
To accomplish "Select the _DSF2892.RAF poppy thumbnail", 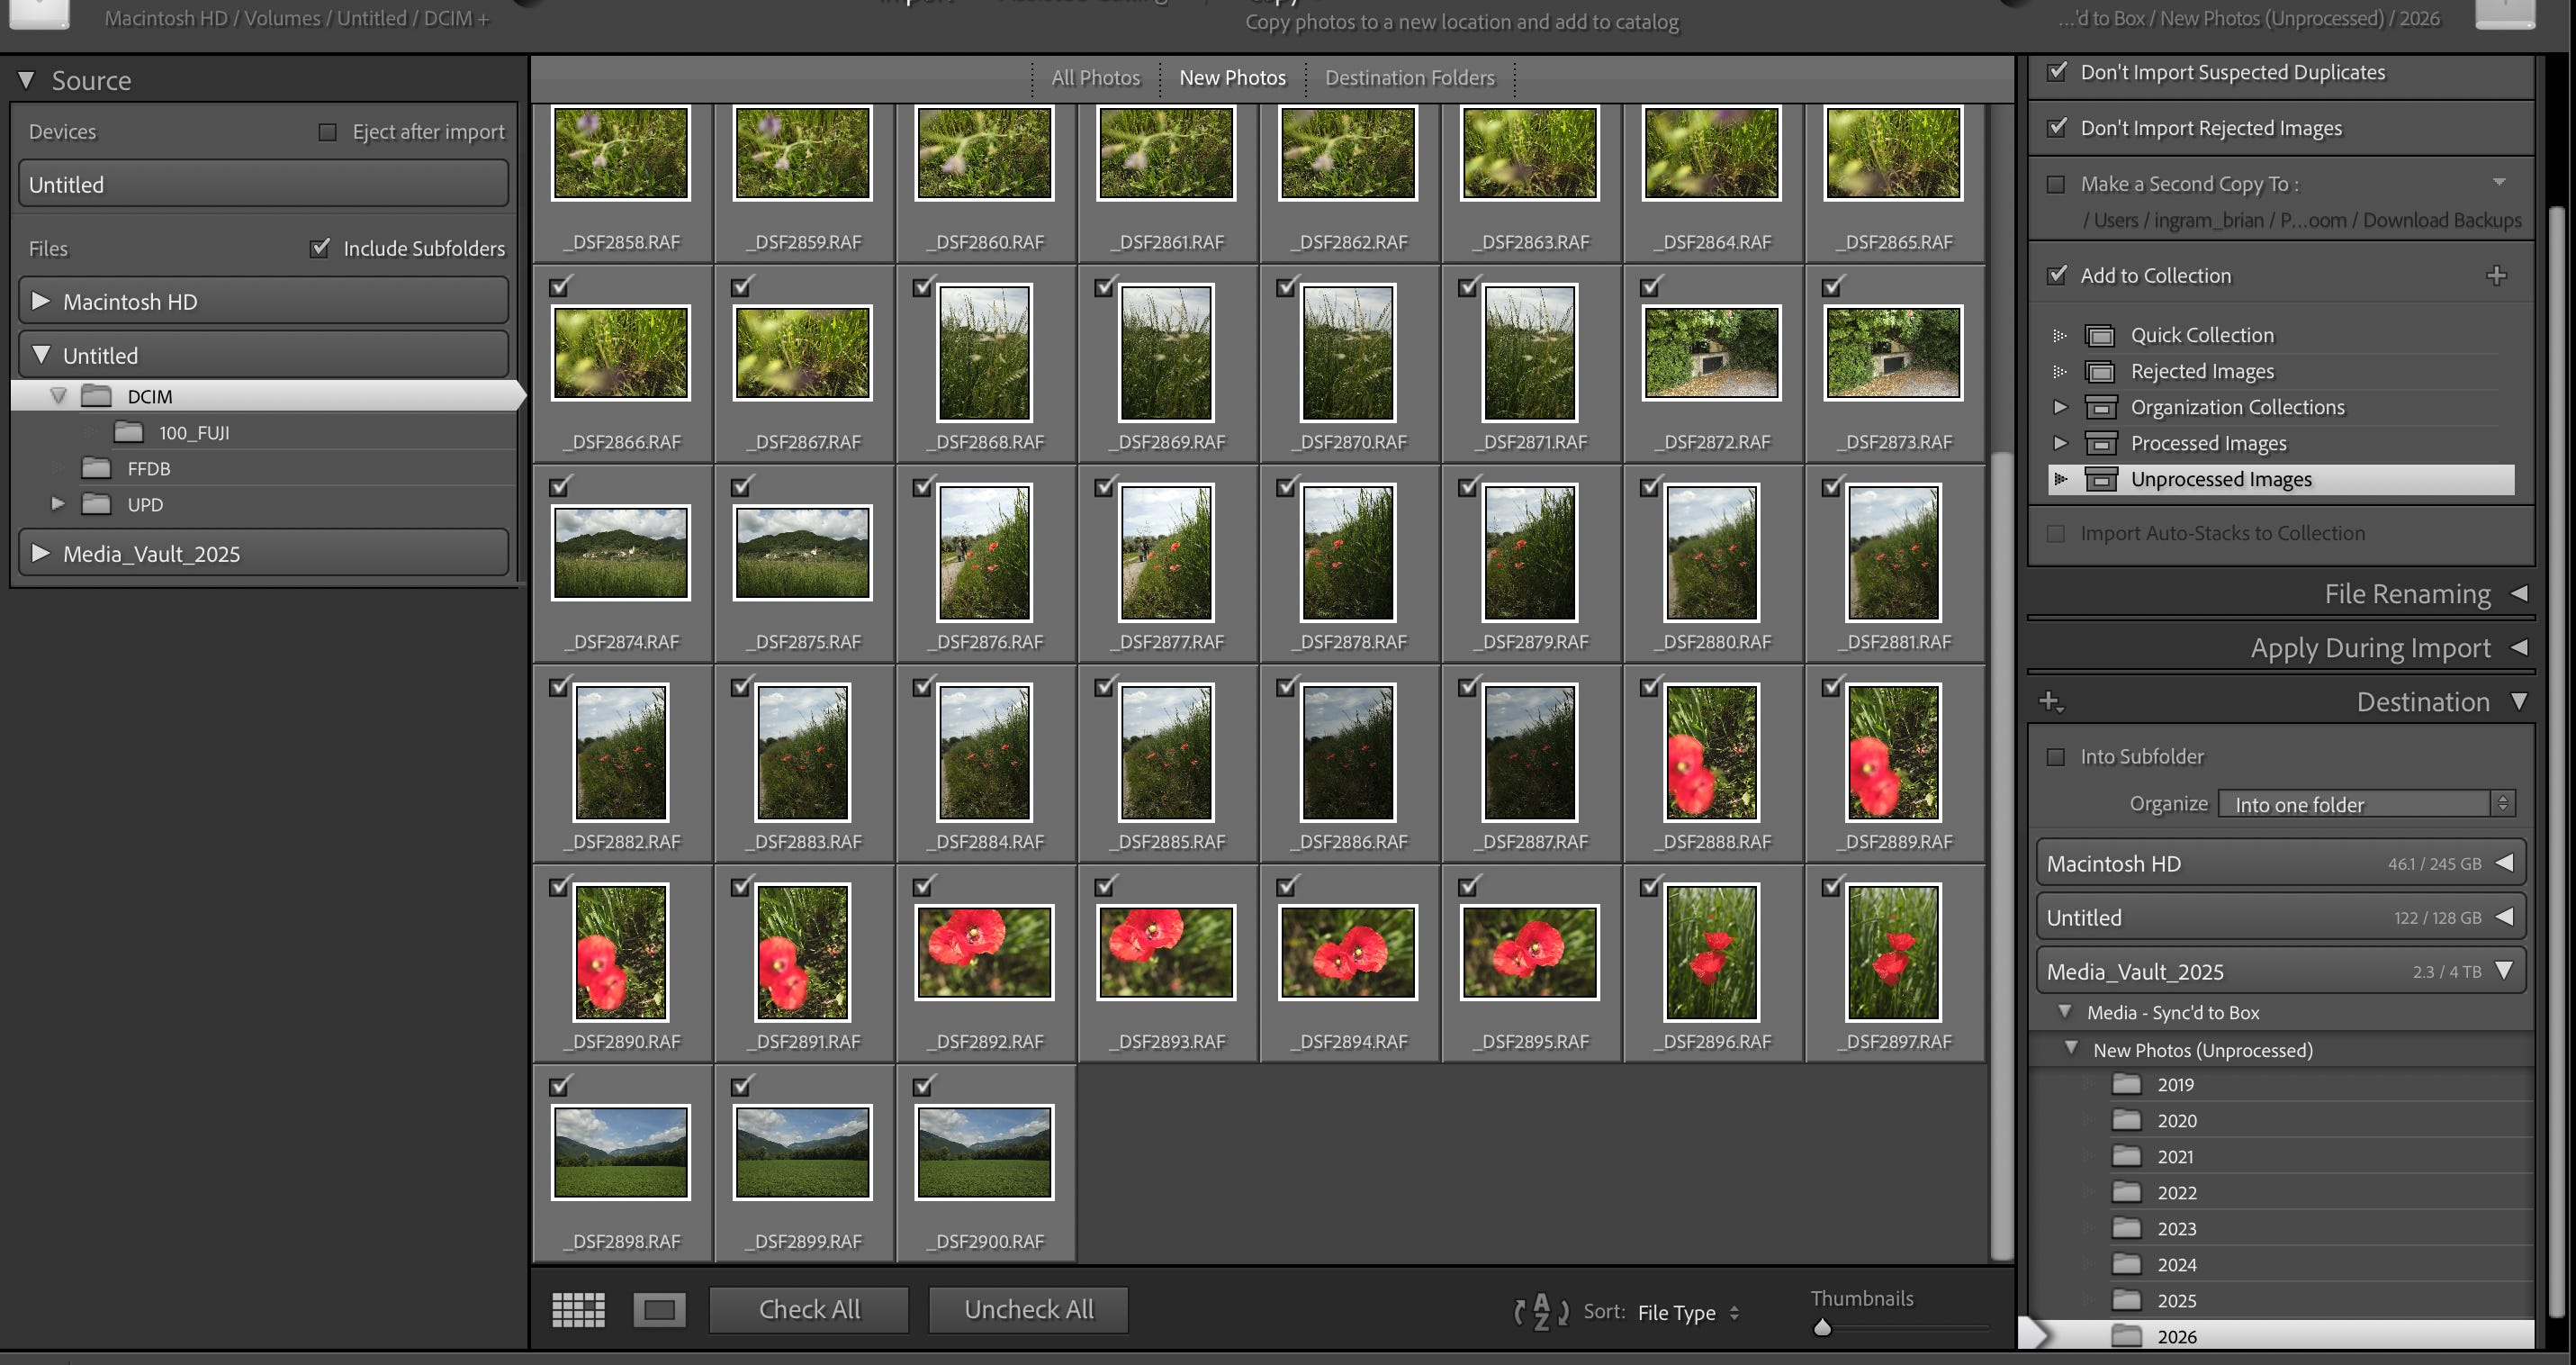I will (984, 952).
